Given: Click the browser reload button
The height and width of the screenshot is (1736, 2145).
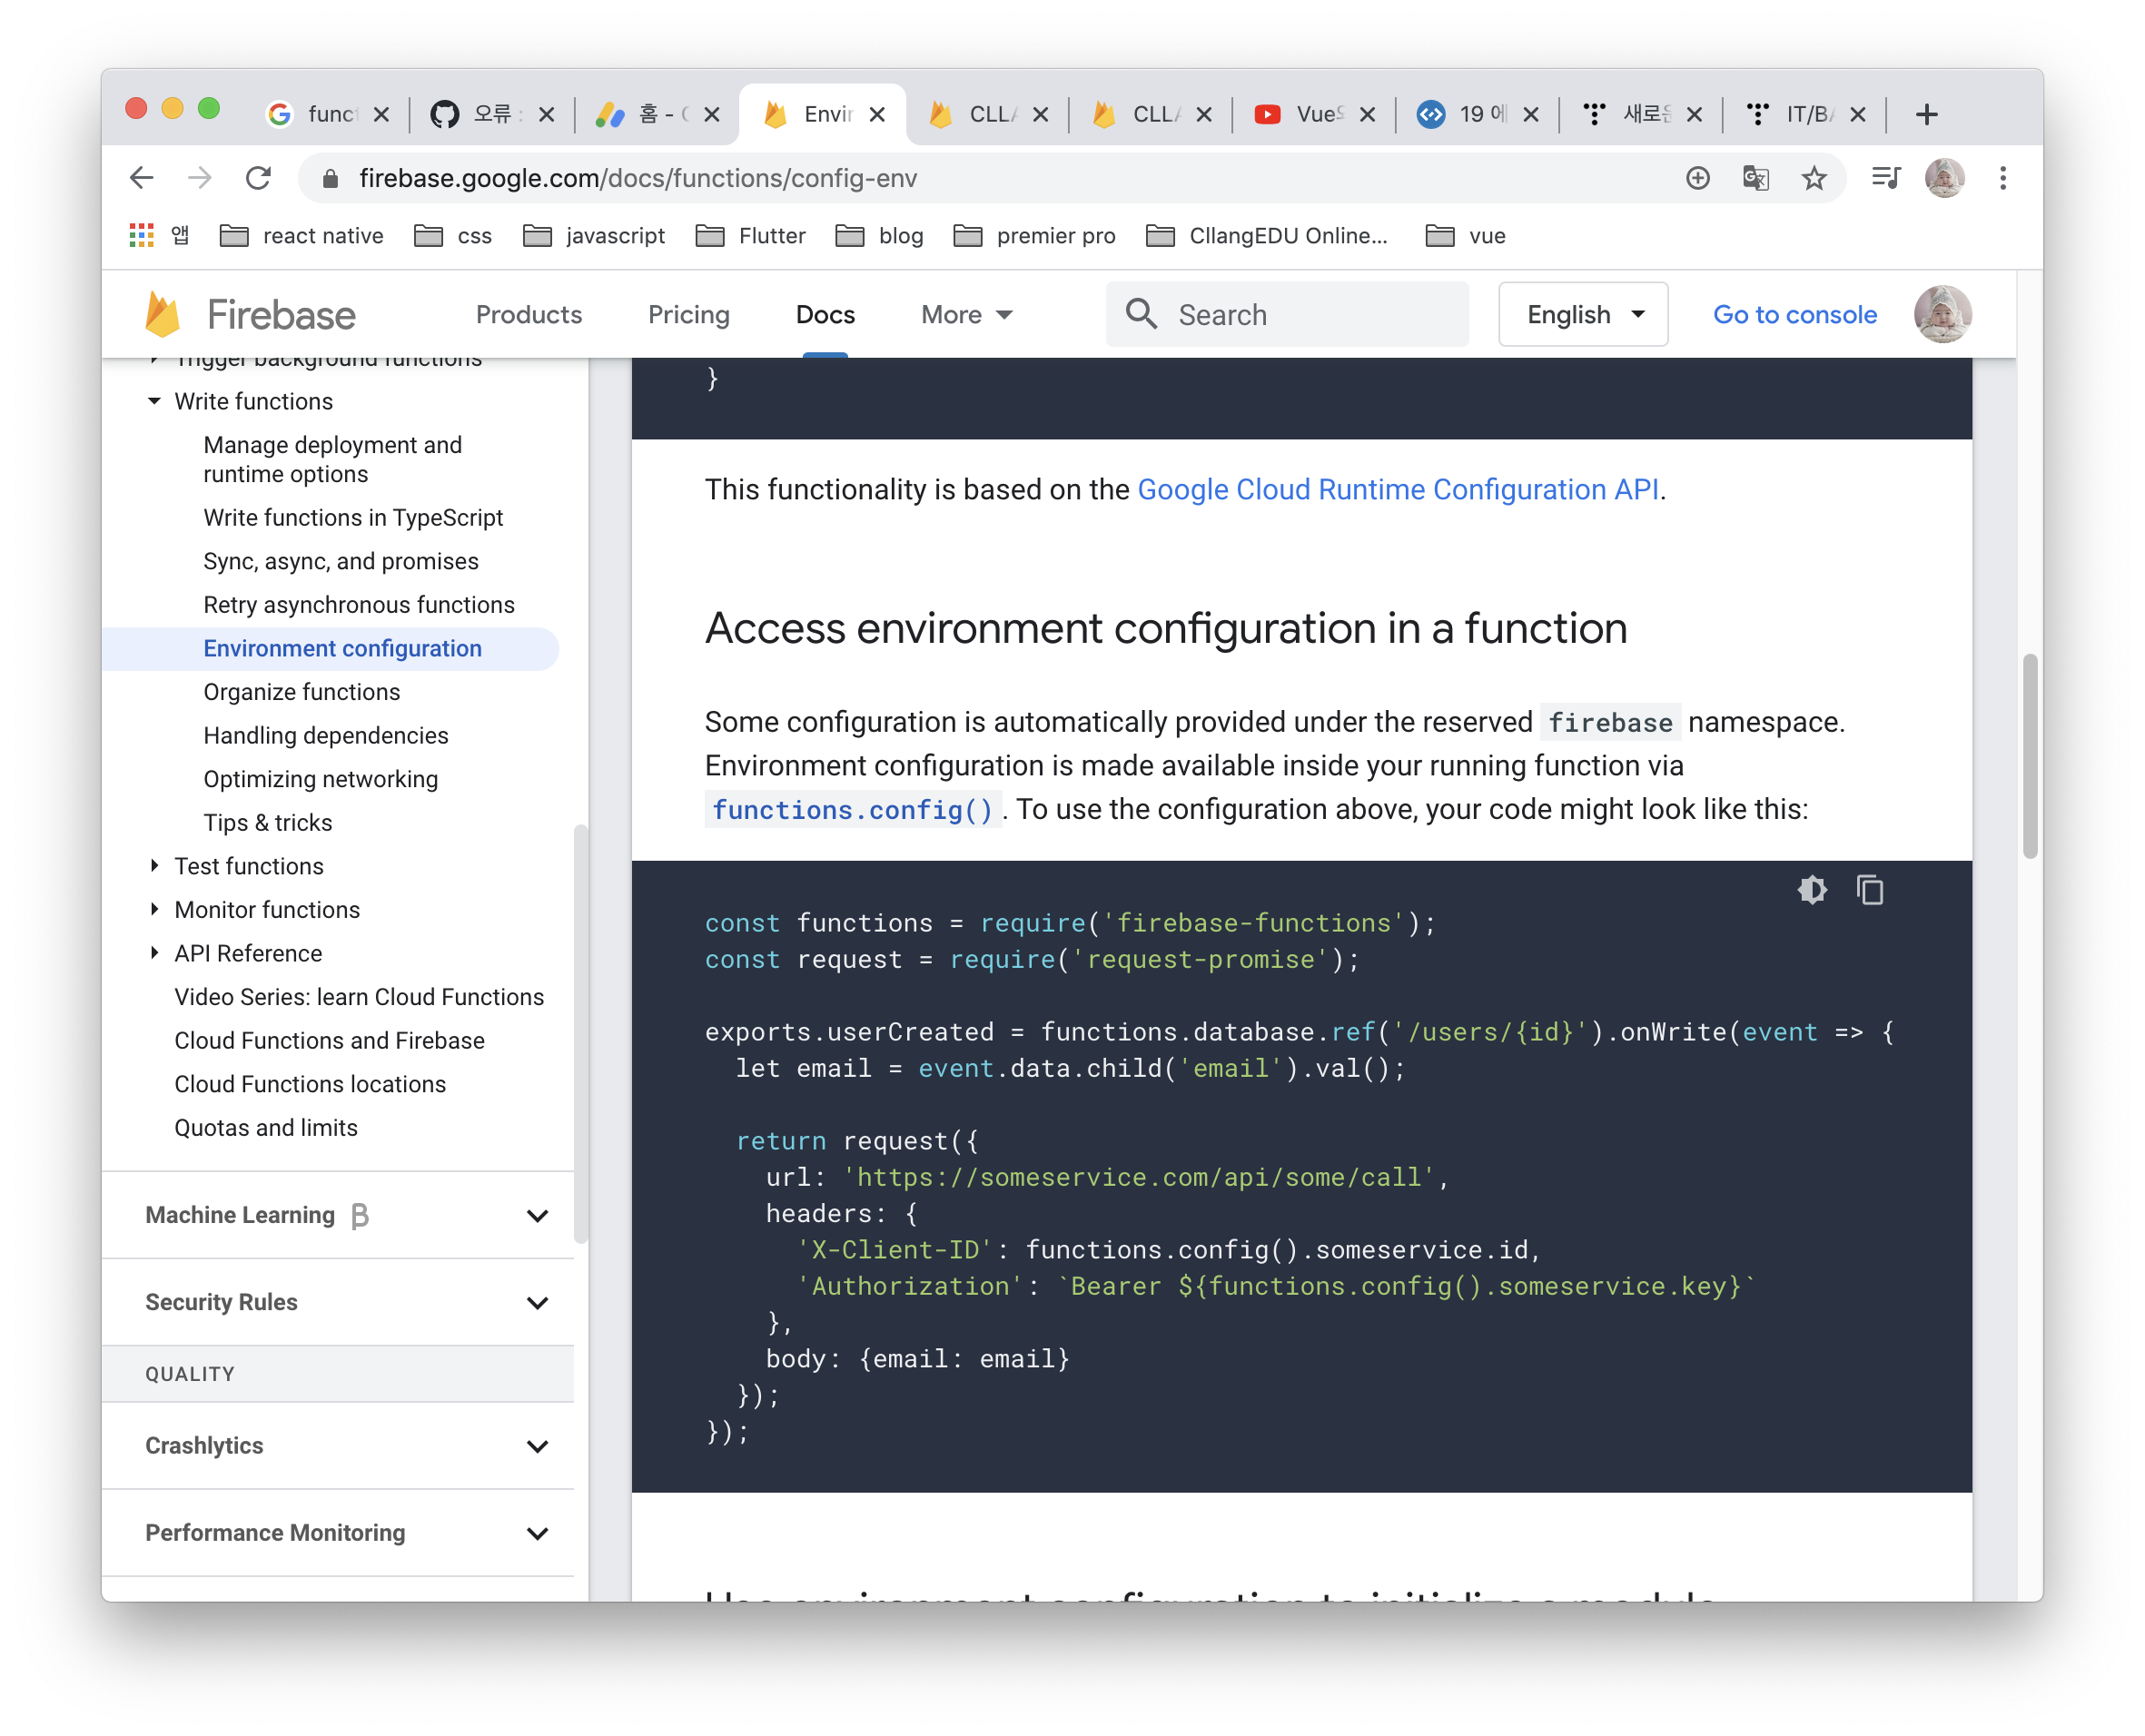Looking at the screenshot, I should [259, 178].
